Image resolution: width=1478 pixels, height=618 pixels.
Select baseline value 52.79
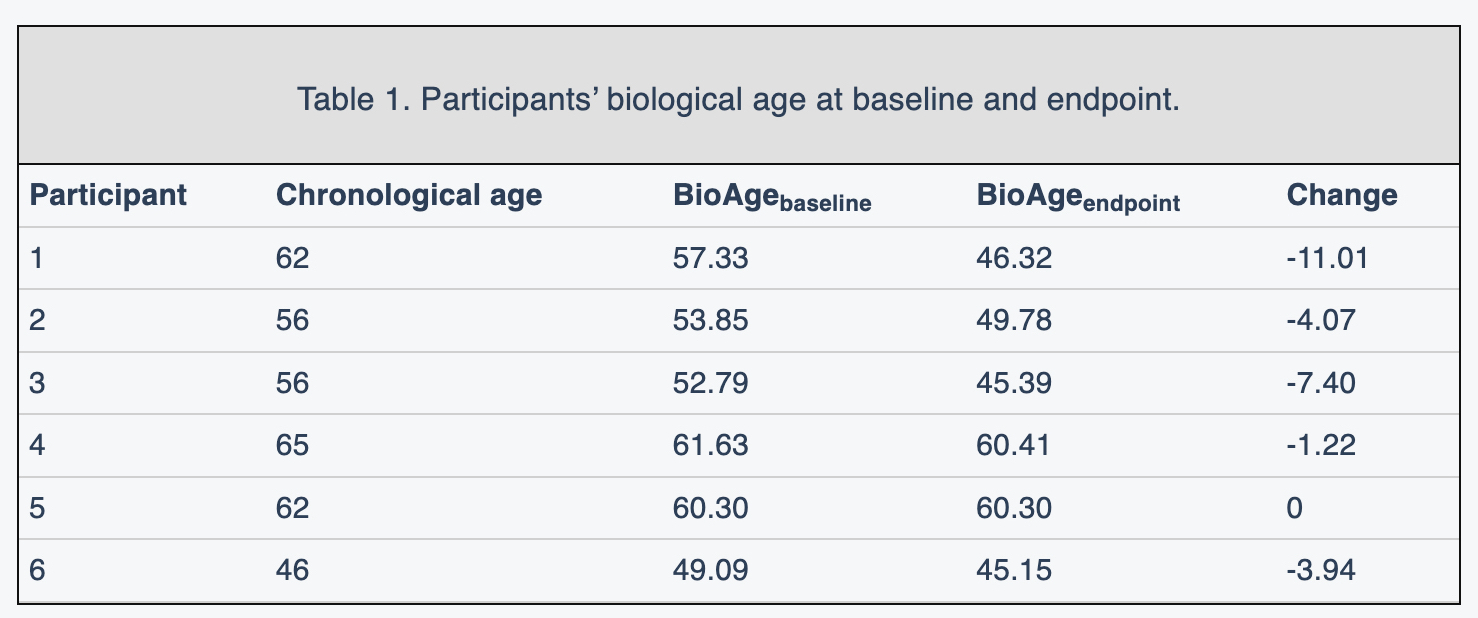(x=711, y=383)
